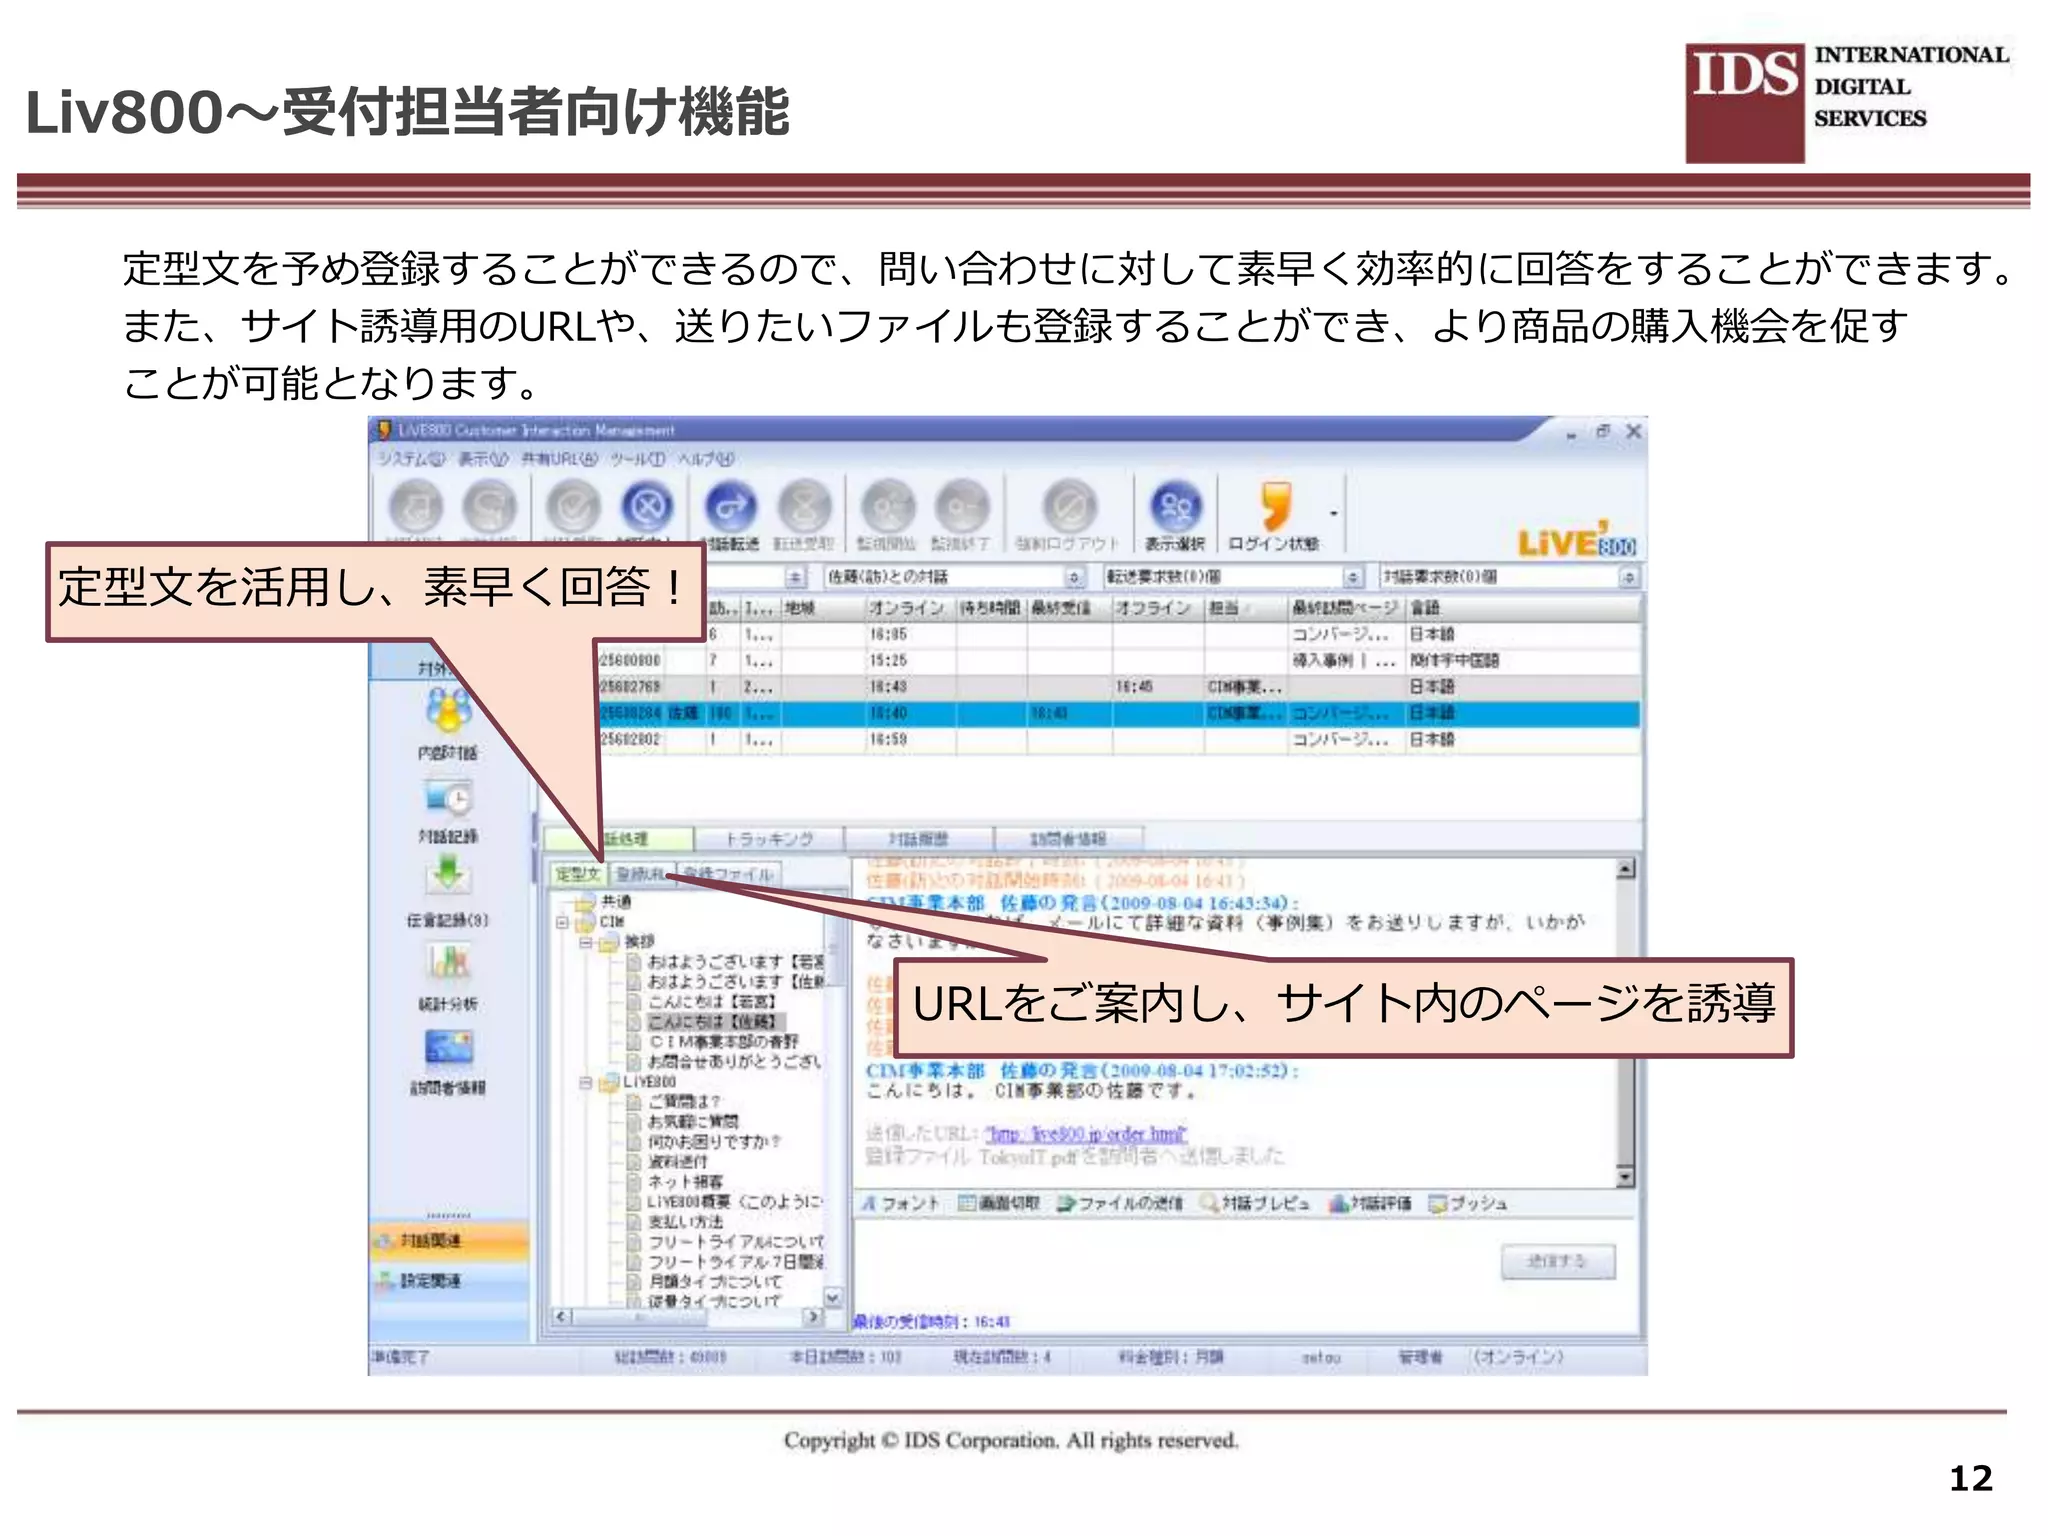Screen dimensions: 2048x1536
Task: Open 統計分析 in the left sidebar
Action: pyautogui.click(x=448, y=976)
